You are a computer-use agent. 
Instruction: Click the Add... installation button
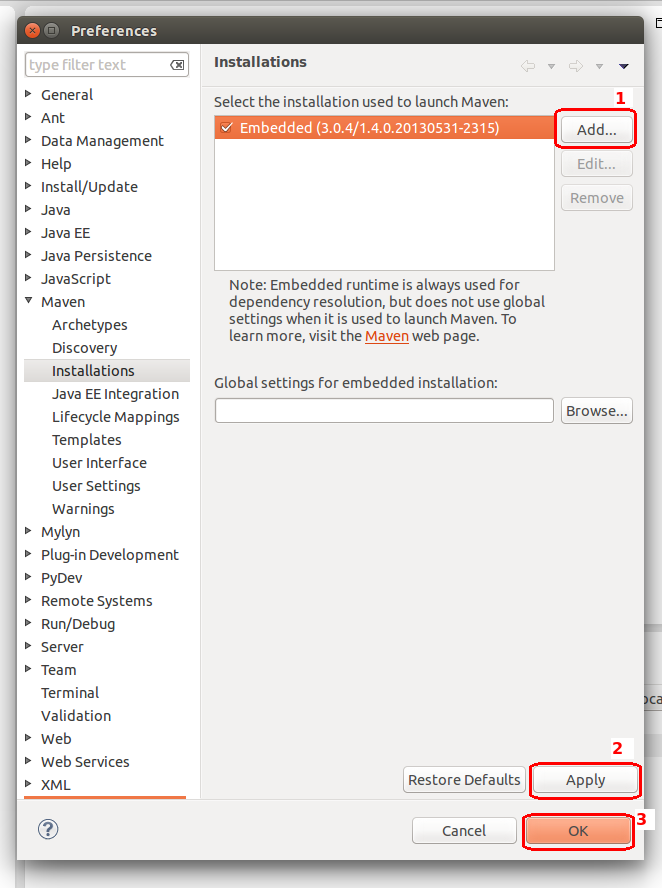597,129
